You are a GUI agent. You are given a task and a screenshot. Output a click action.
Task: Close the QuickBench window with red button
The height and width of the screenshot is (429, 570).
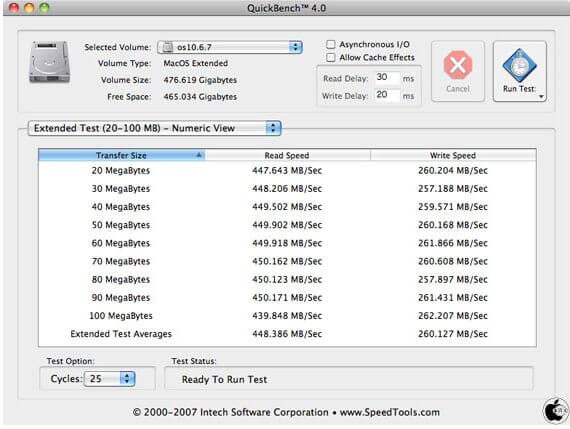coord(14,8)
